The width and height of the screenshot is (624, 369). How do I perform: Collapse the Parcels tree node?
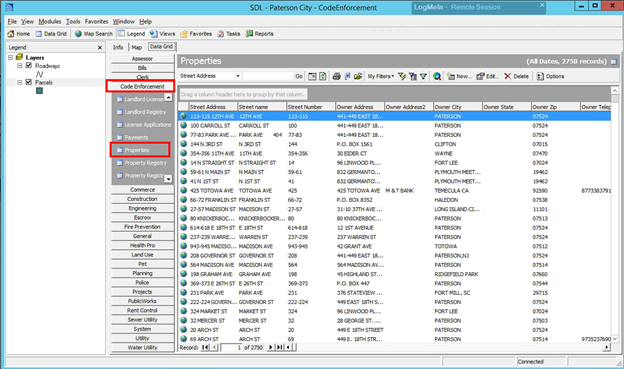pyautogui.click(x=20, y=82)
